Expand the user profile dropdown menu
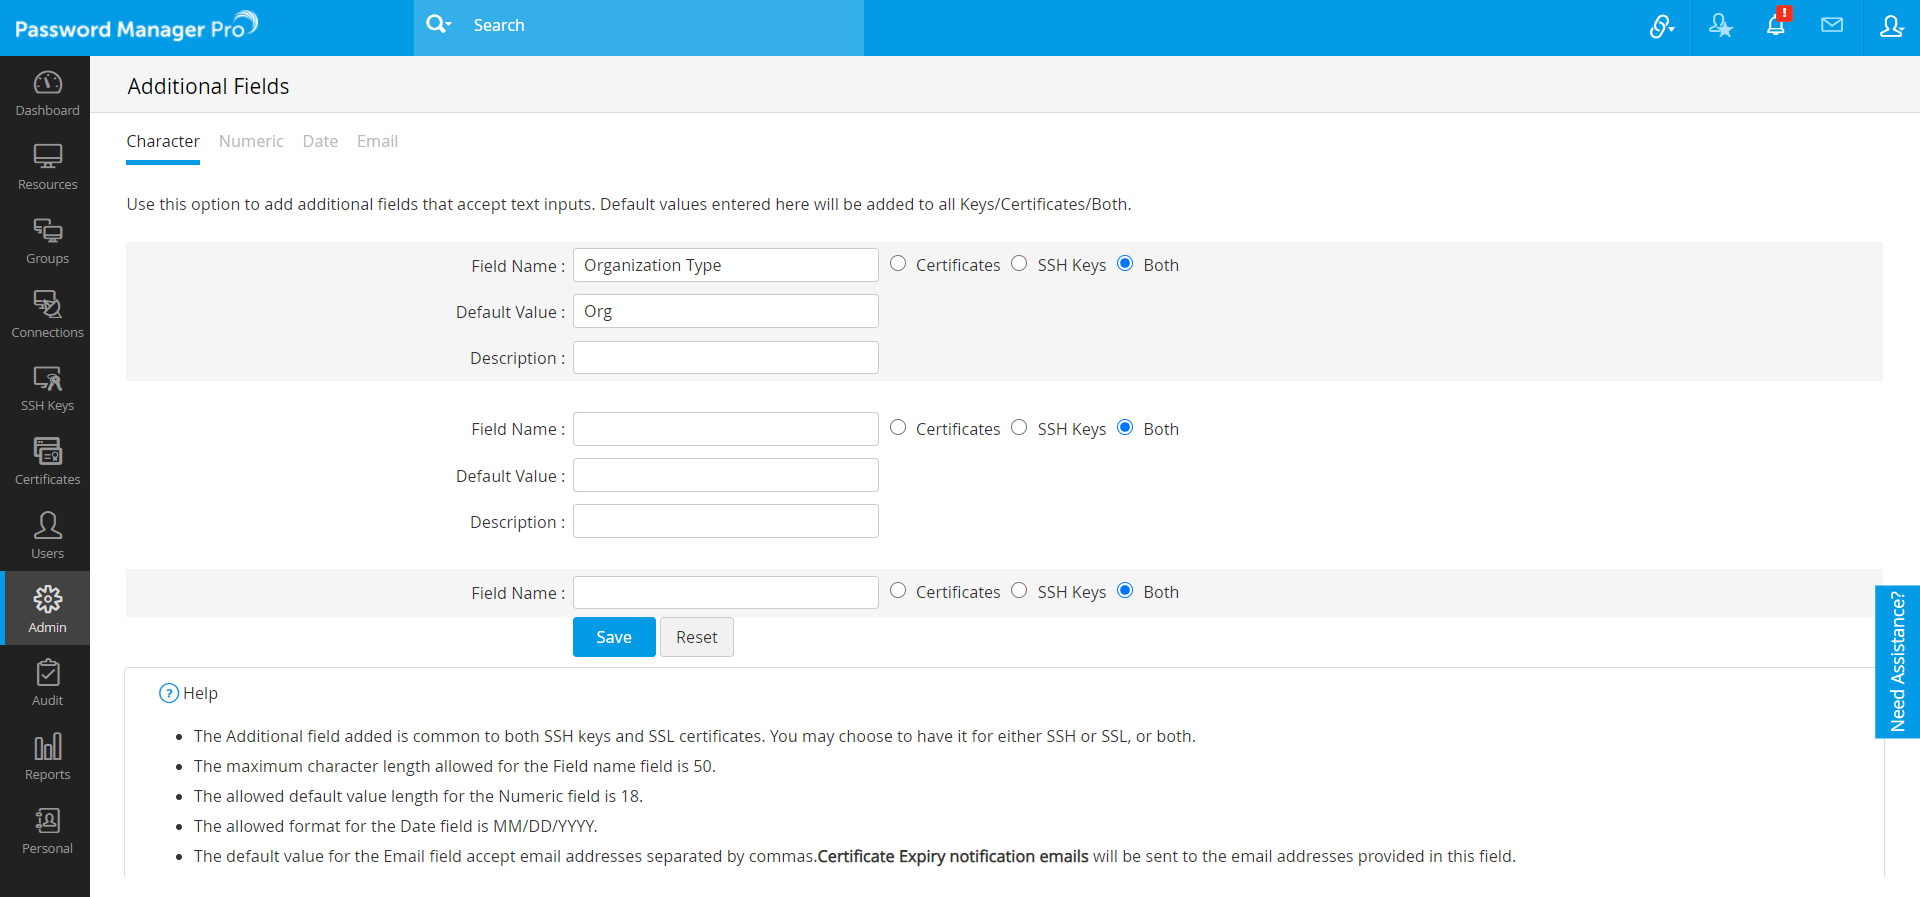 tap(1891, 26)
